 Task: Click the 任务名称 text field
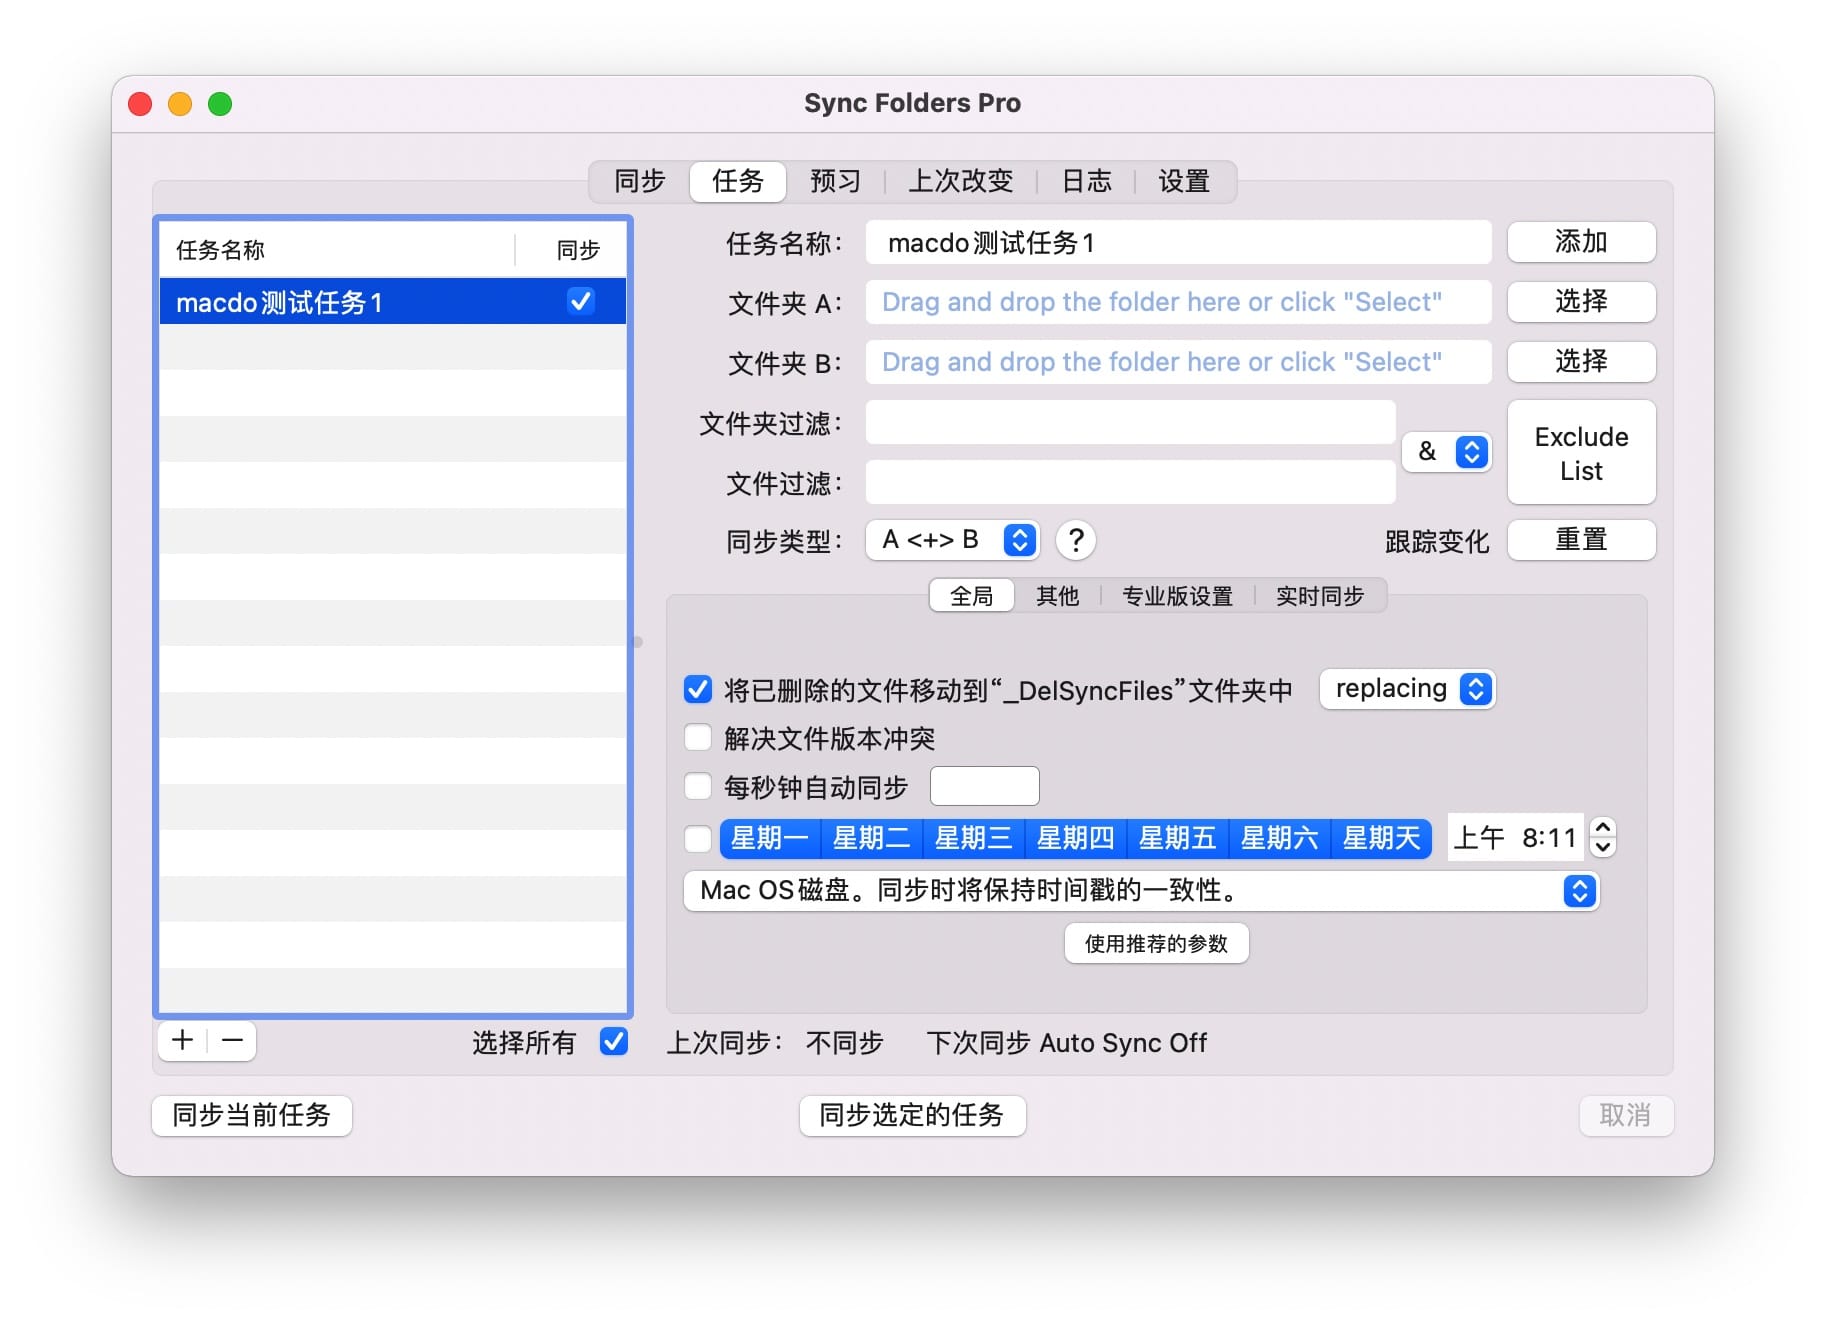click(x=1178, y=242)
